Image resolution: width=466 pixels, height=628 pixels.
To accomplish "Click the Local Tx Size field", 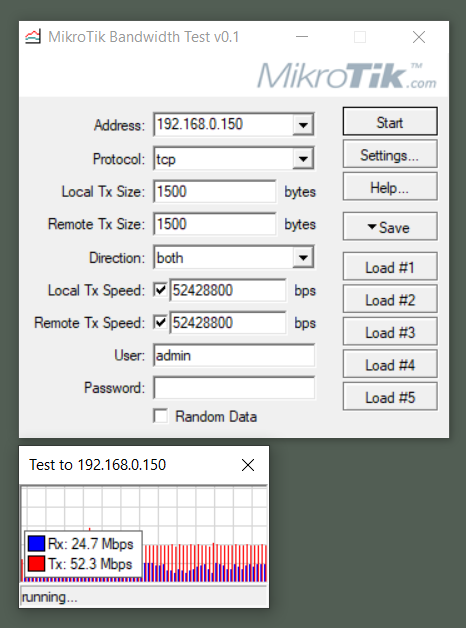I will (215, 191).
